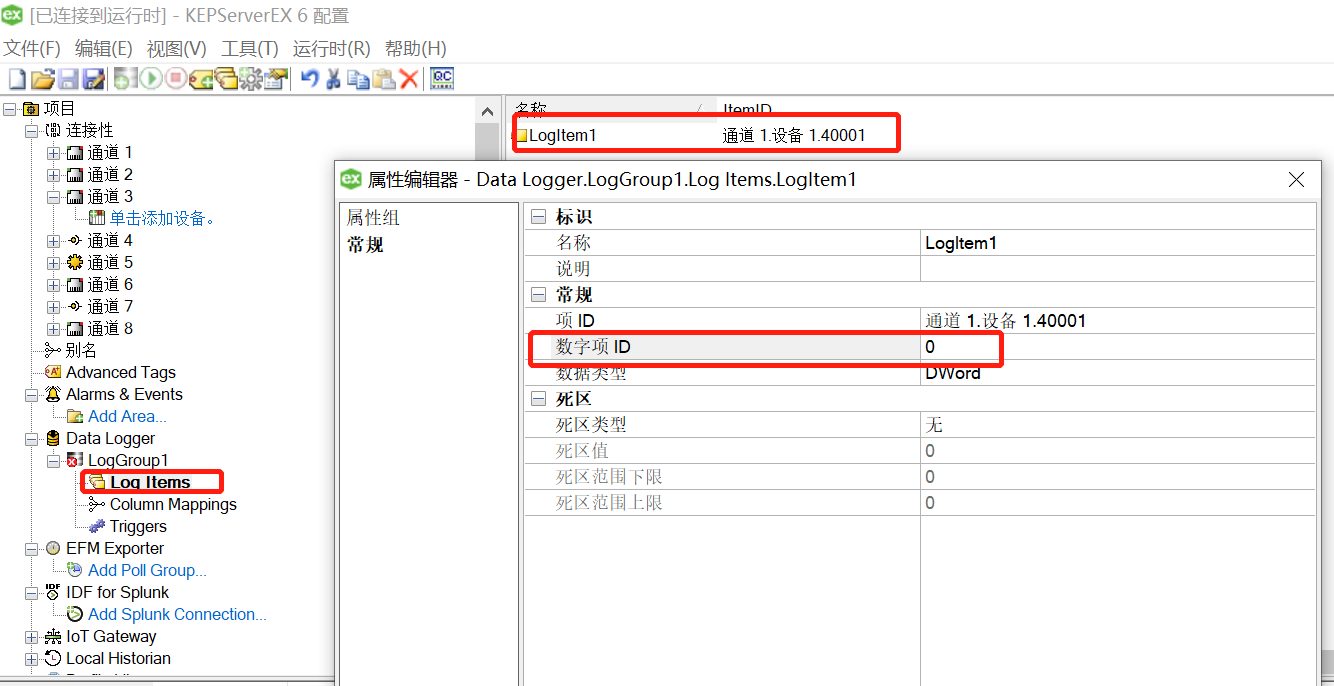
Task: Click the Paste clipboard icon
Action: coord(384,79)
